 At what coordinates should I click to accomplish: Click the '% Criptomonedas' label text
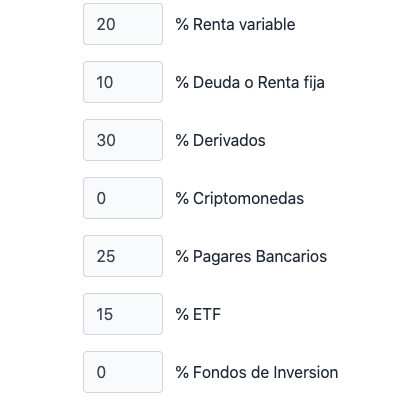pos(240,199)
